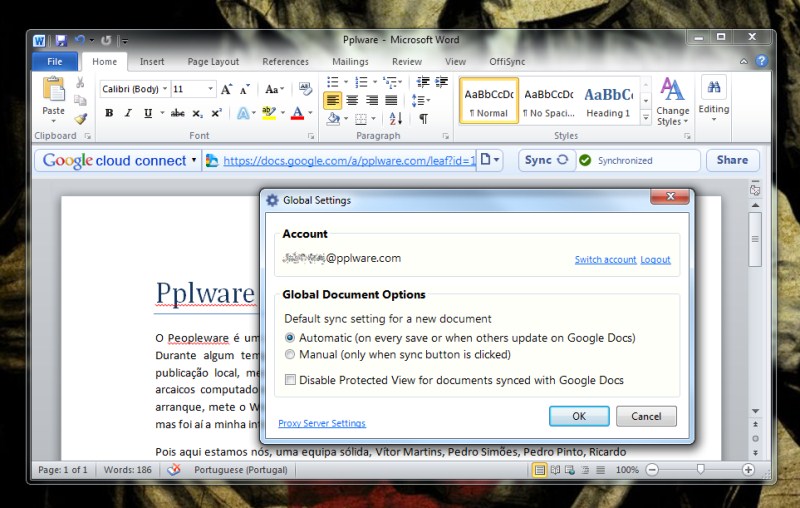Screen dimensions: 800x508
Task: Activate the Format Painter brush
Action: pyautogui.click(x=81, y=118)
